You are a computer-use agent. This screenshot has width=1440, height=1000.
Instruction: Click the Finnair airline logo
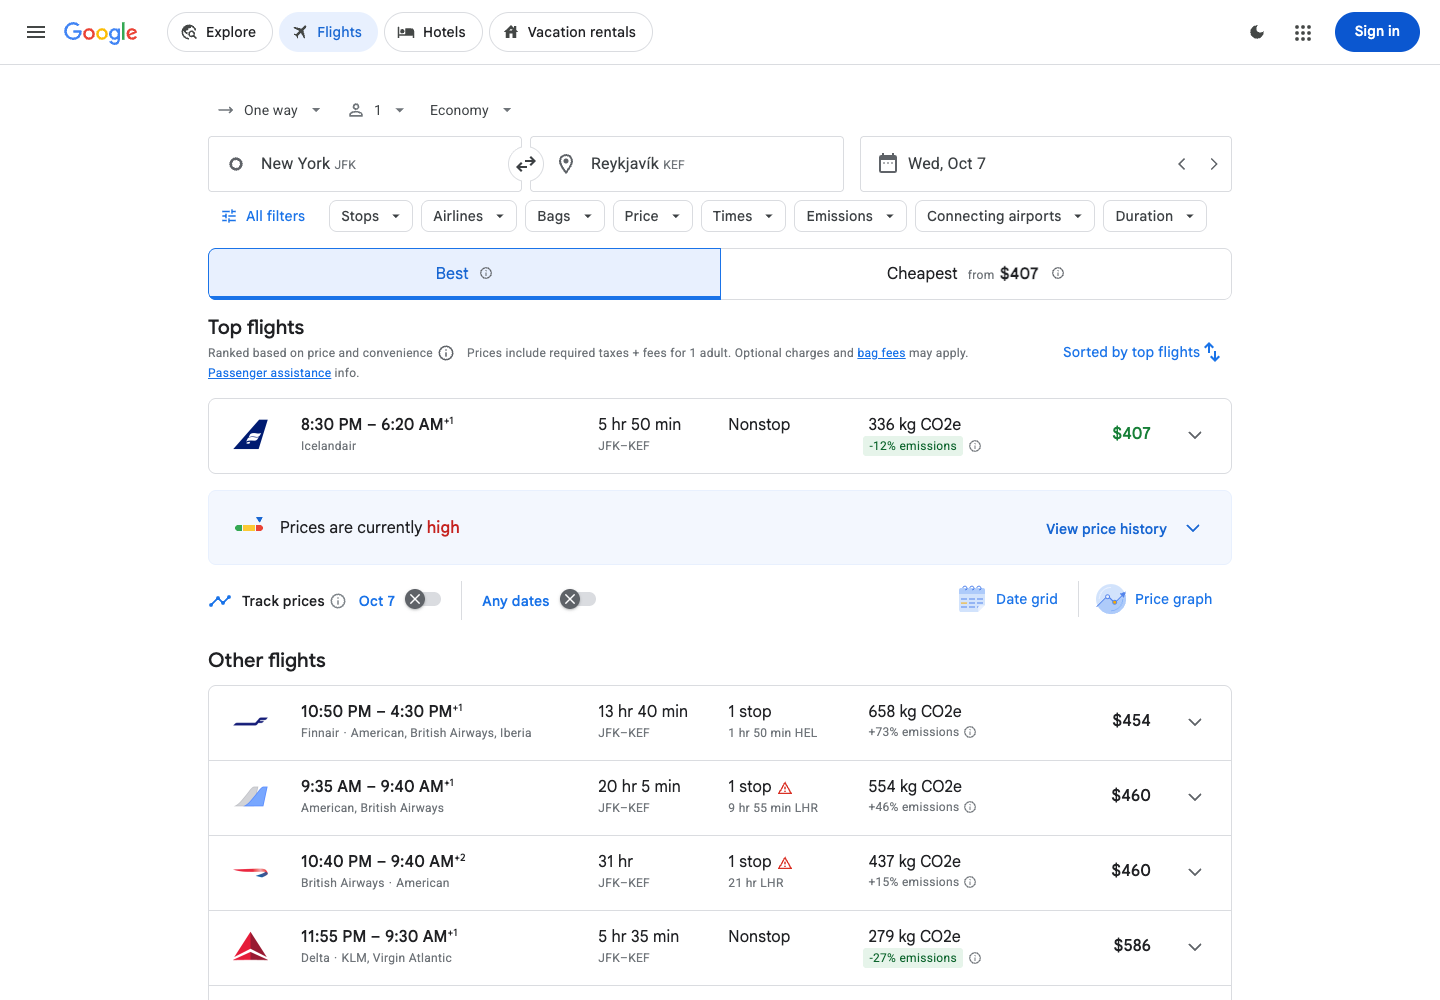[250, 722]
